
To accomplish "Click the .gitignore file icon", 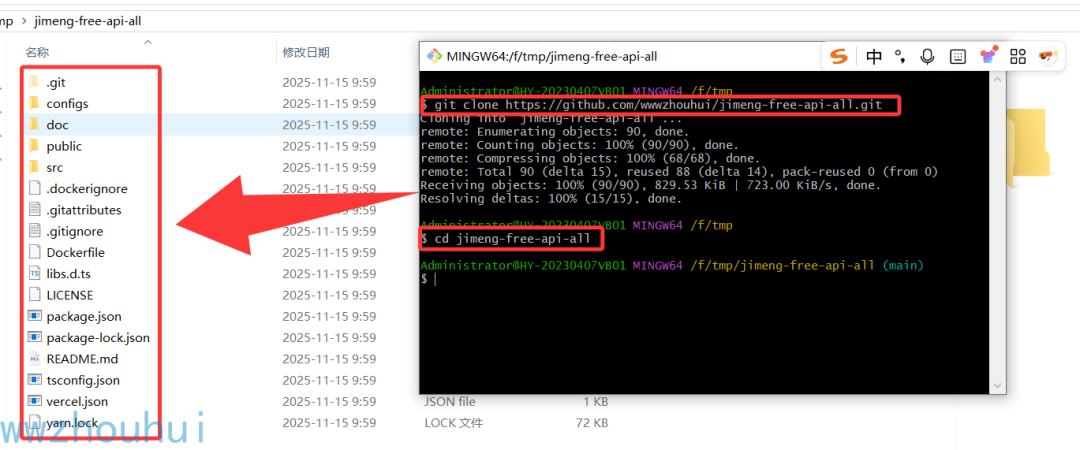I will (x=34, y=231).
